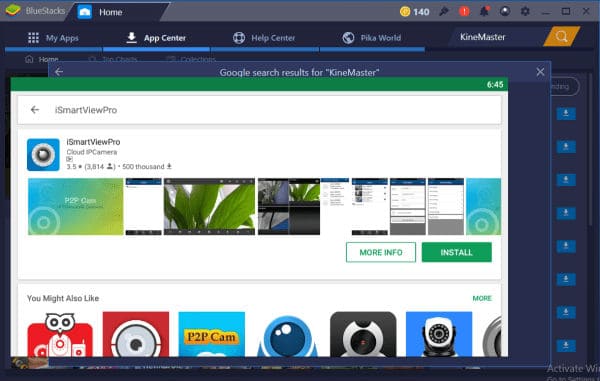Image resolution: width=600 pixels, height=381 pixels.
Task: Open the P2P Cam promo screenshot thumbnail
Action: [x=76, y=207]
